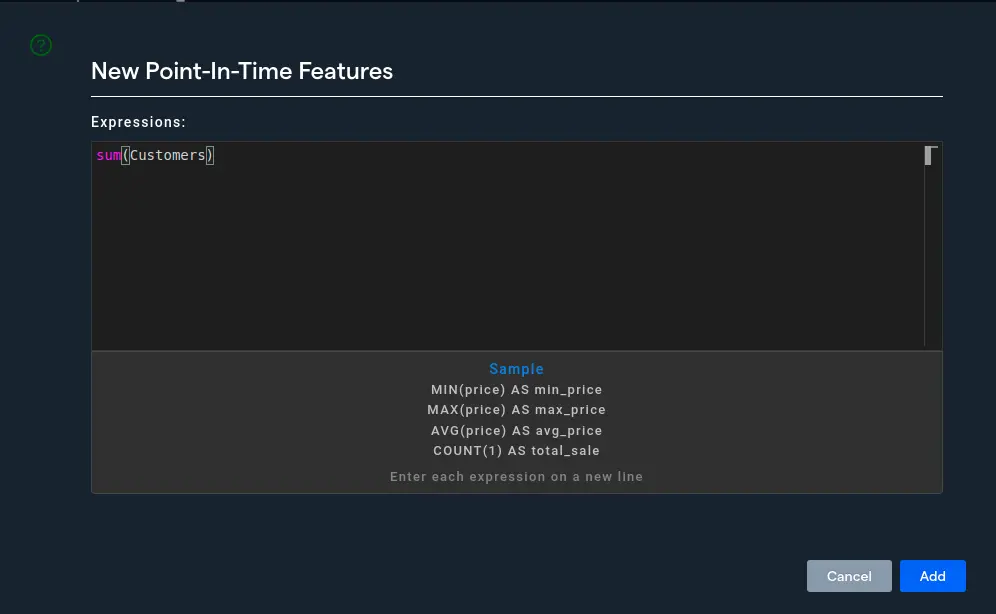996x614 pixels.
Task: Click the 'Expressions:' label
Action: [138, 122]
